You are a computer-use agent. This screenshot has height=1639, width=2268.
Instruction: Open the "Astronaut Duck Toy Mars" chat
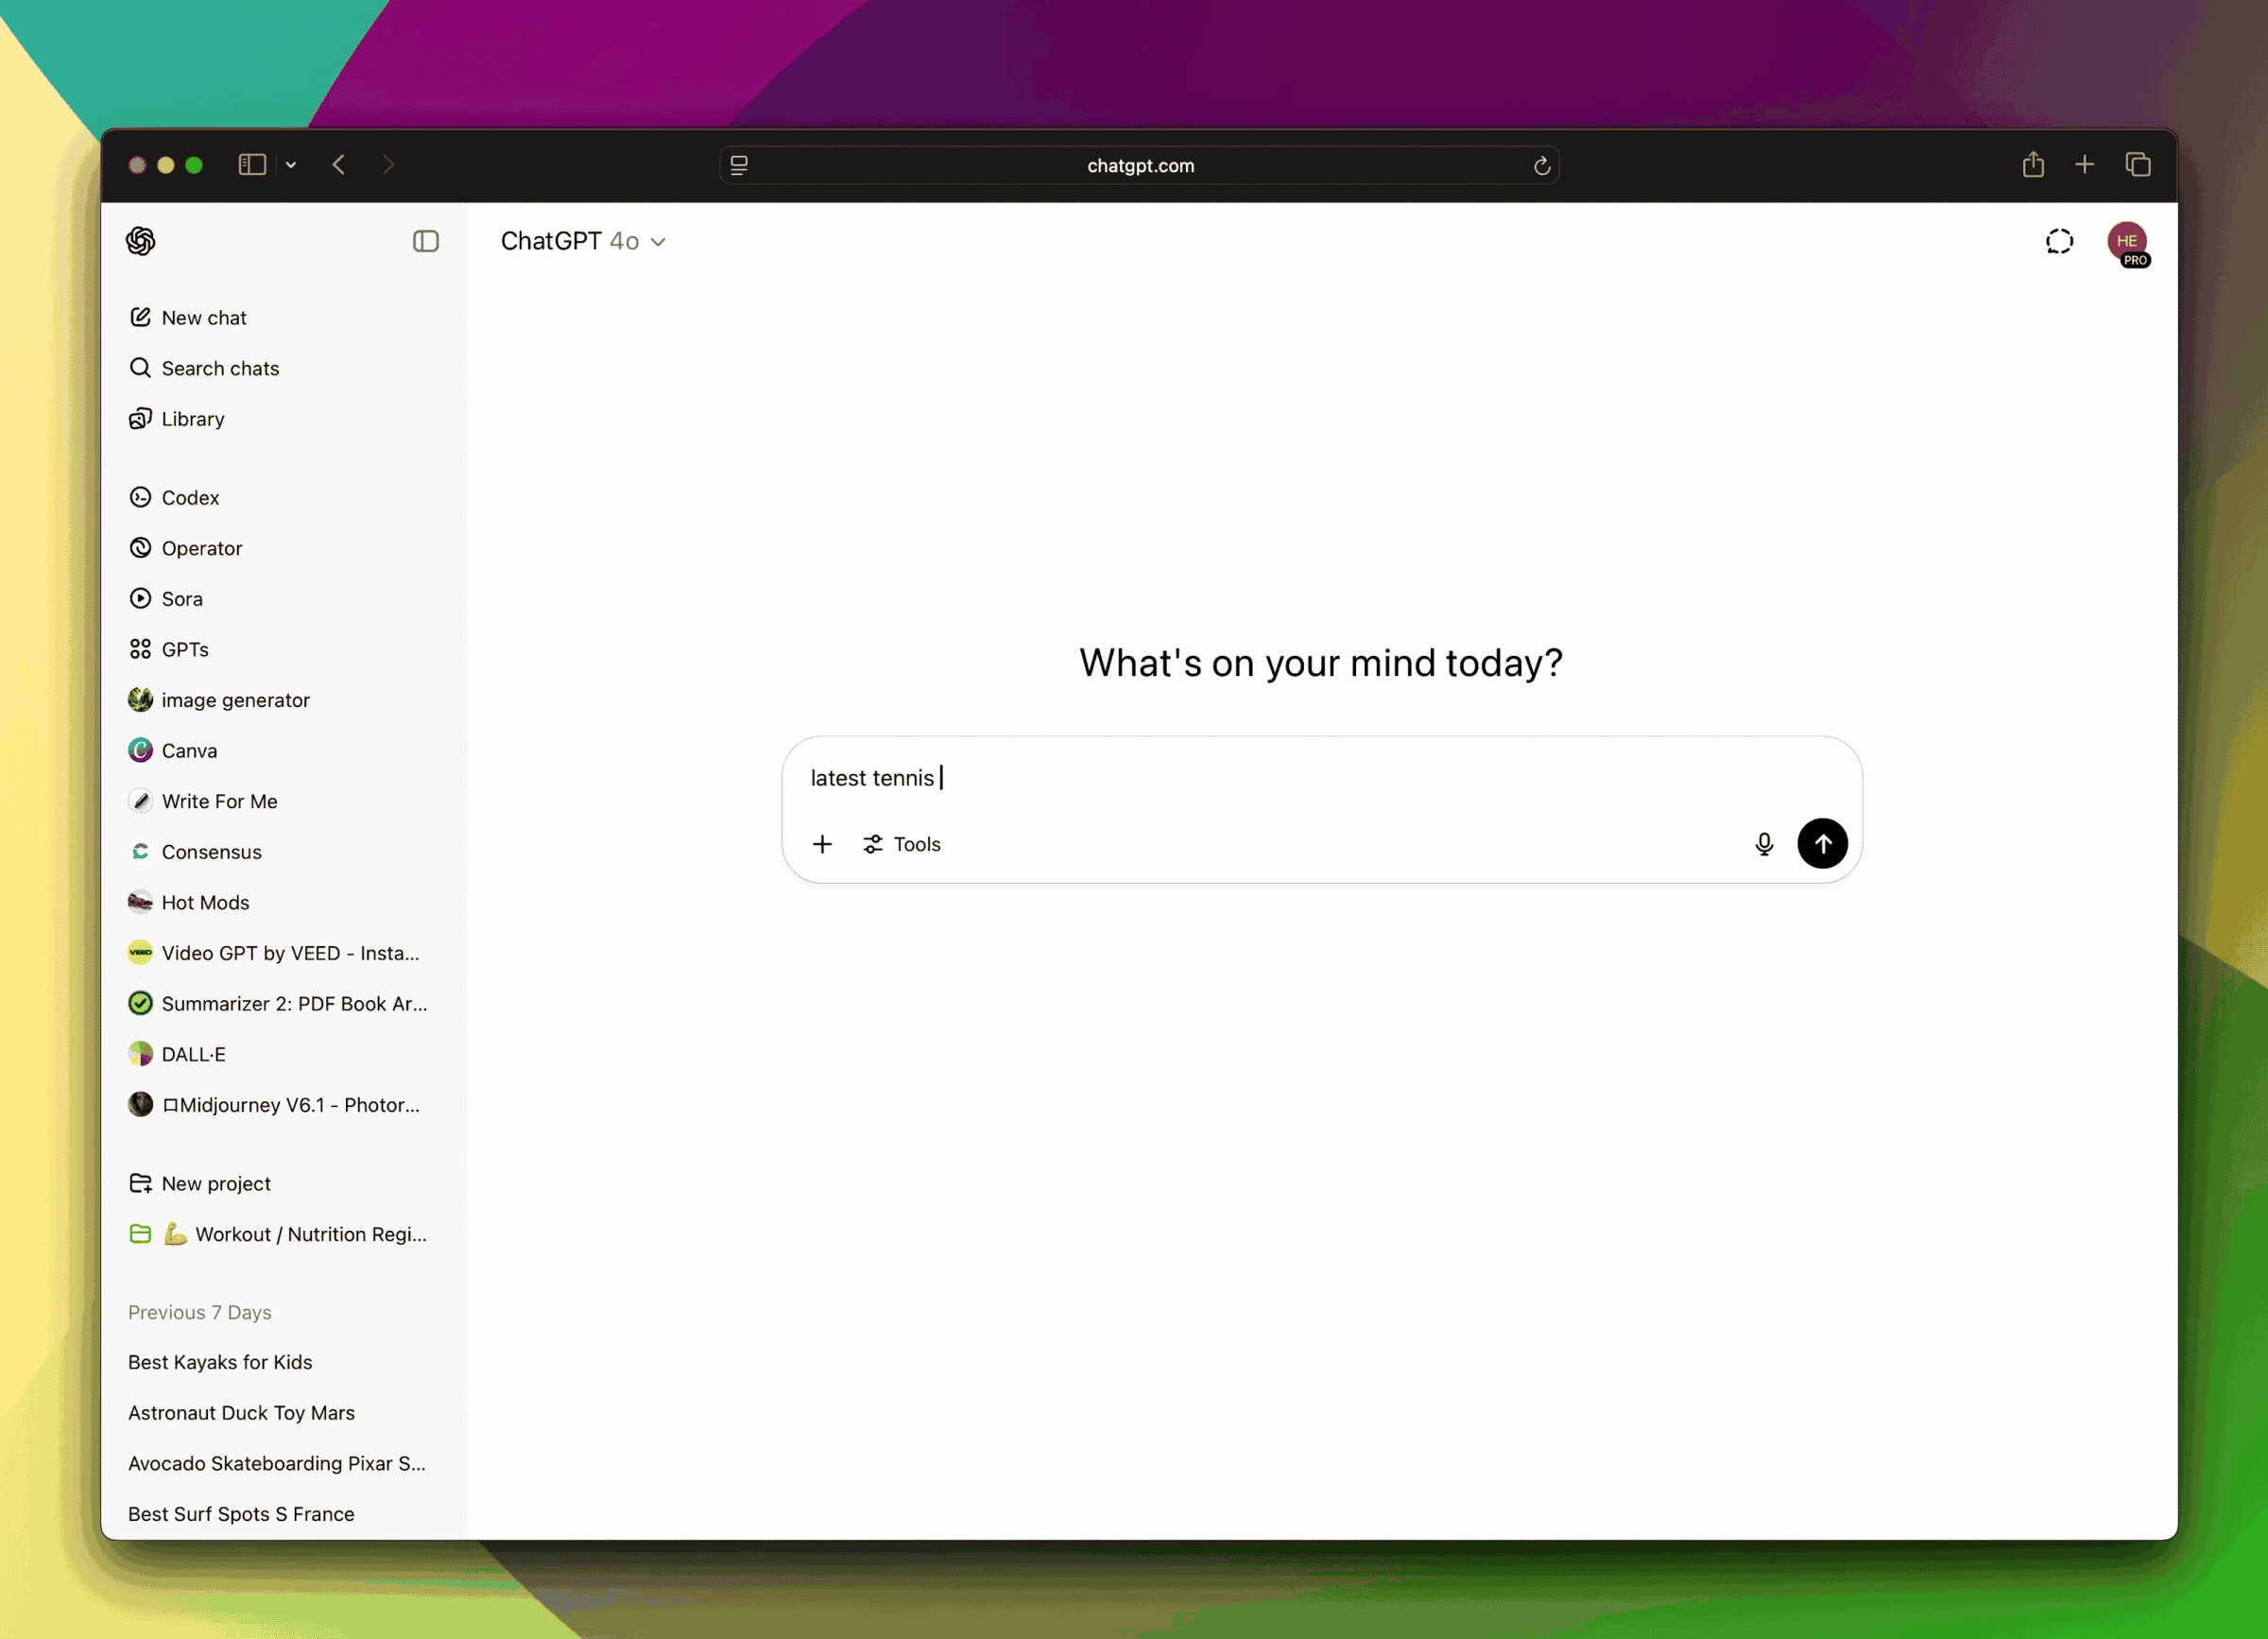point(241,1412)
